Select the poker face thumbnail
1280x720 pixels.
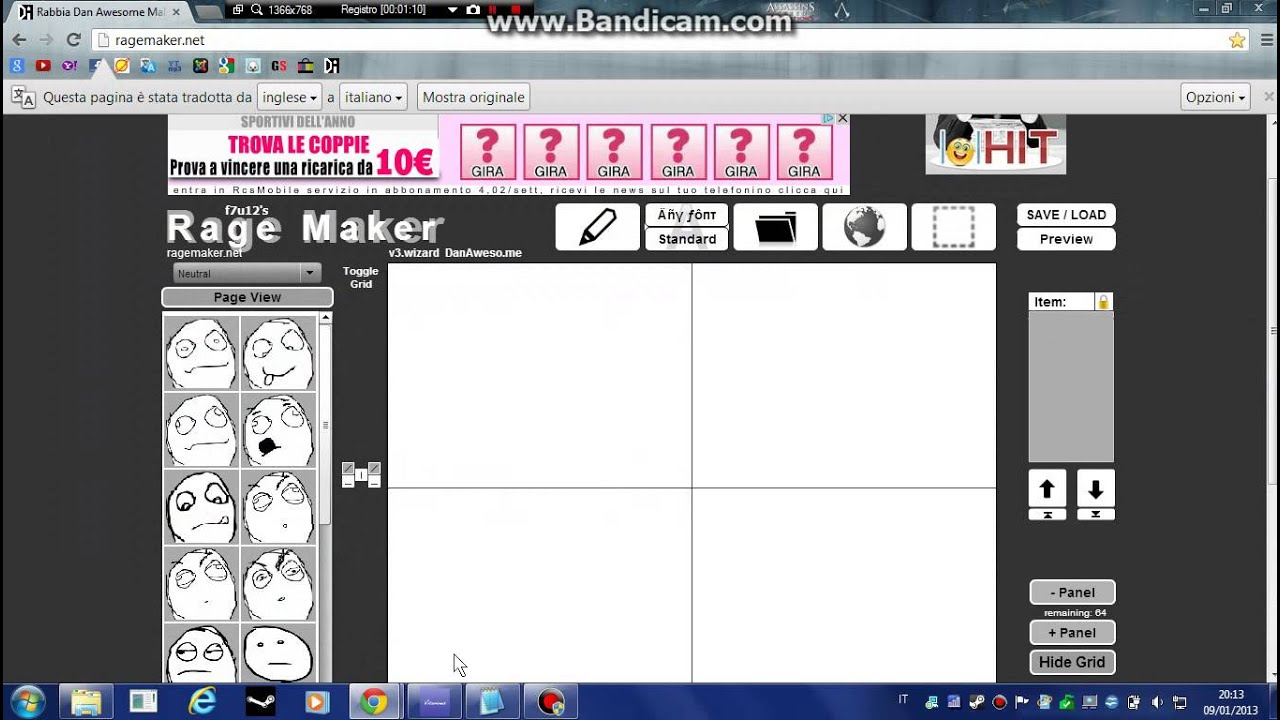pyautogui.click(x=278, y=652)
